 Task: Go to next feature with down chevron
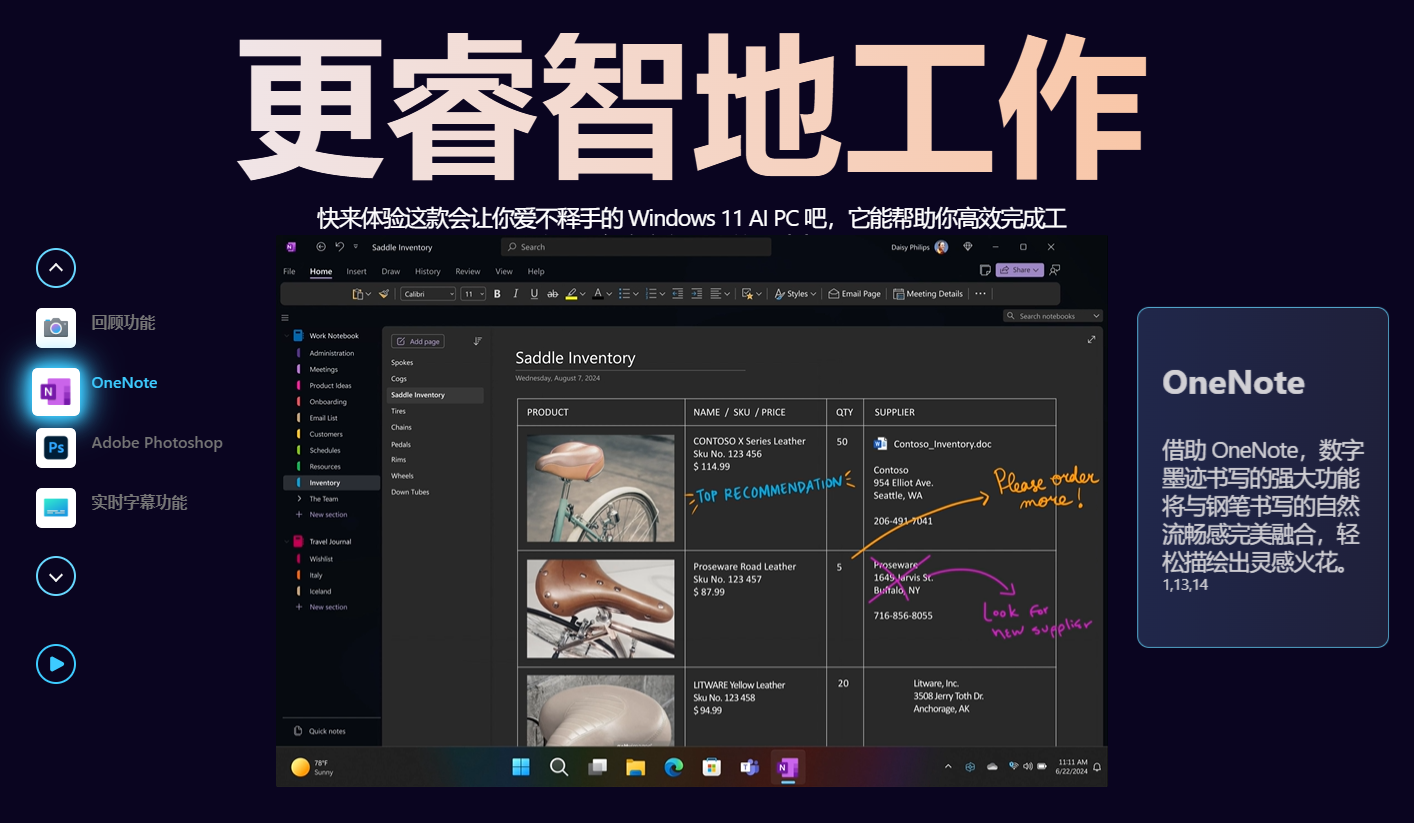(x=56, y=576)
